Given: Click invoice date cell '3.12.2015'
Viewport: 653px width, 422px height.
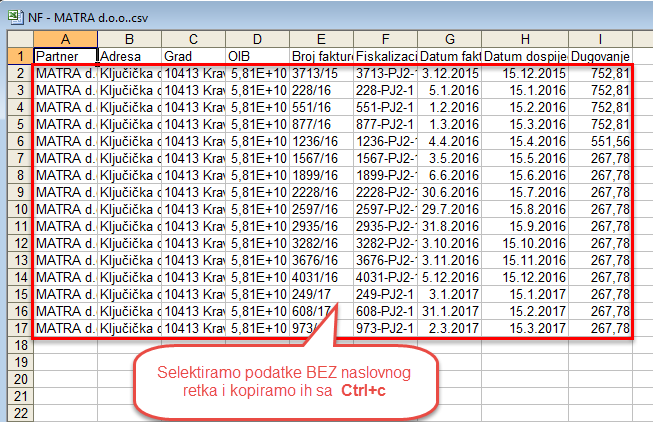Looking at the screenshot, I should (450, 73).
